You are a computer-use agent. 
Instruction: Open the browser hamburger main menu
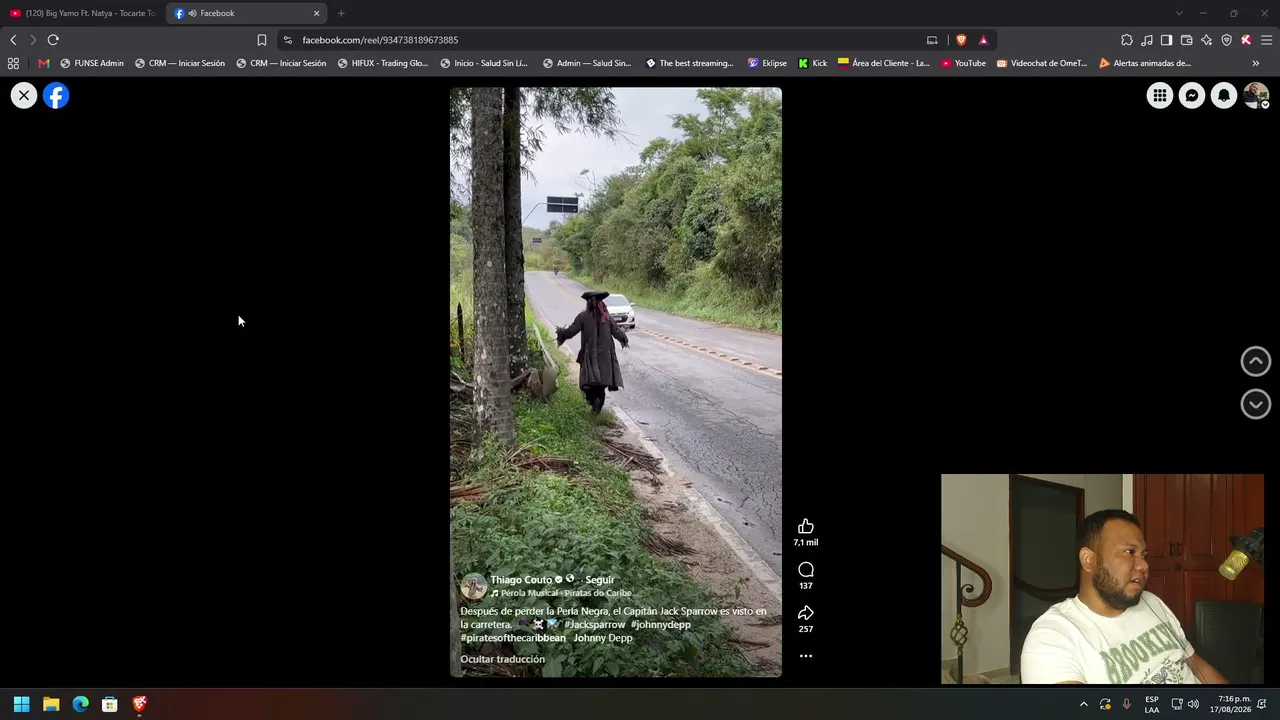coord(1266,40)
